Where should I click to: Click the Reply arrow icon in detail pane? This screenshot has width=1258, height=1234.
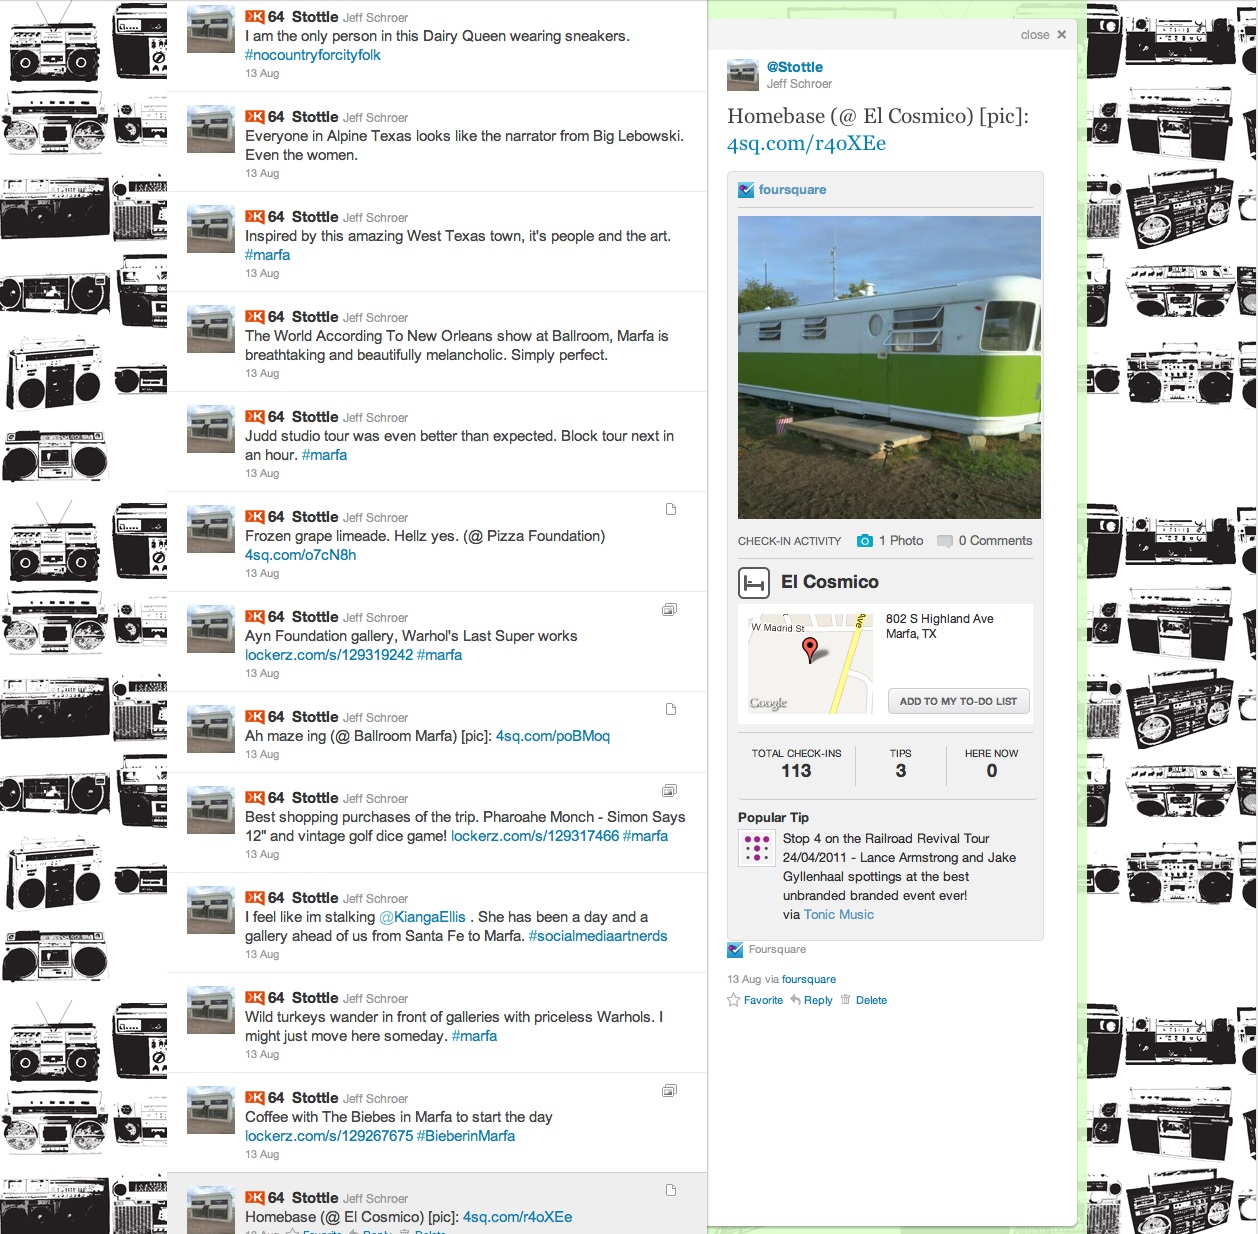[x=795, y=1000]
